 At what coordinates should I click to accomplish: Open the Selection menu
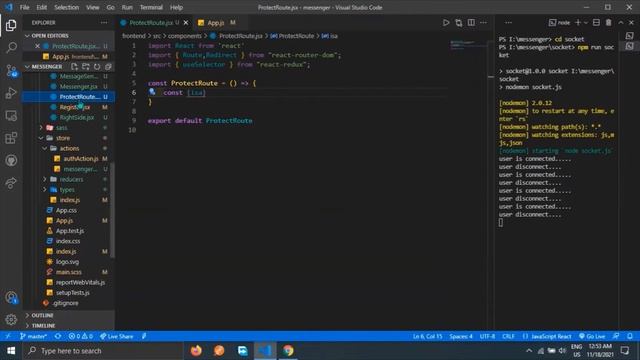(x=67, y=7)
